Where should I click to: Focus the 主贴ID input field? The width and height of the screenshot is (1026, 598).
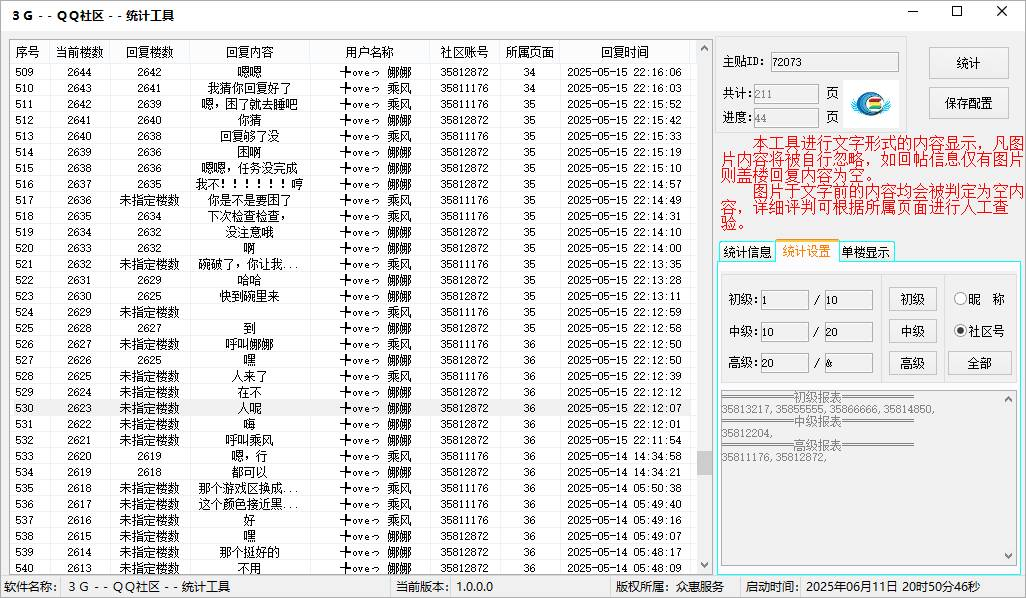click(x=834, y=62)
